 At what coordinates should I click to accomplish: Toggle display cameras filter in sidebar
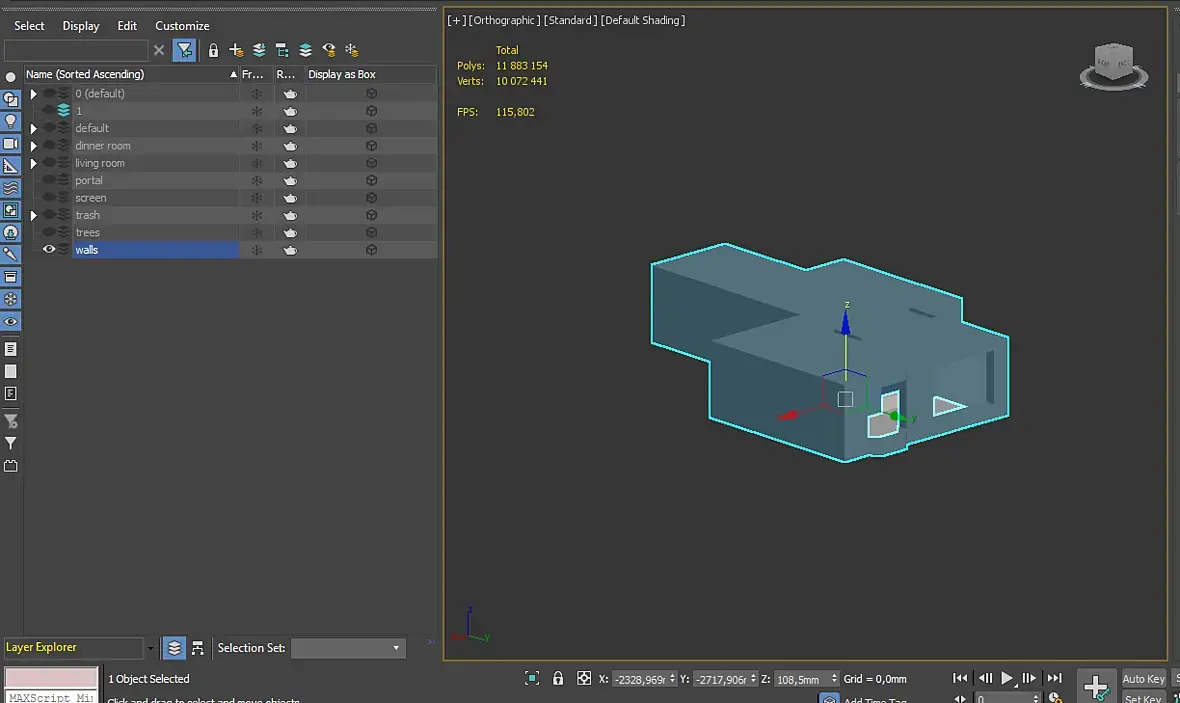11,144
